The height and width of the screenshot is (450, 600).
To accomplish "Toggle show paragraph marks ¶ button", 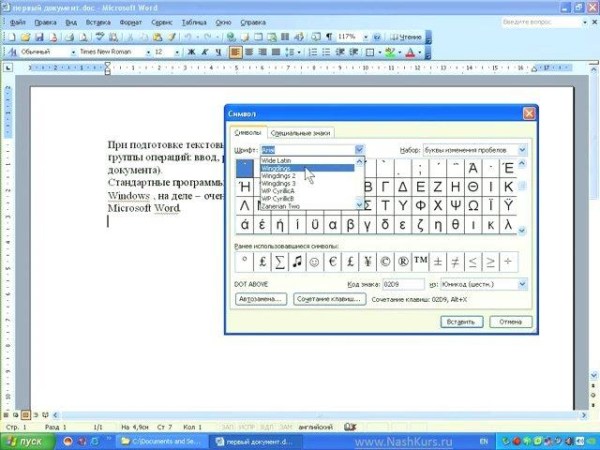I will tap(329, 36).
